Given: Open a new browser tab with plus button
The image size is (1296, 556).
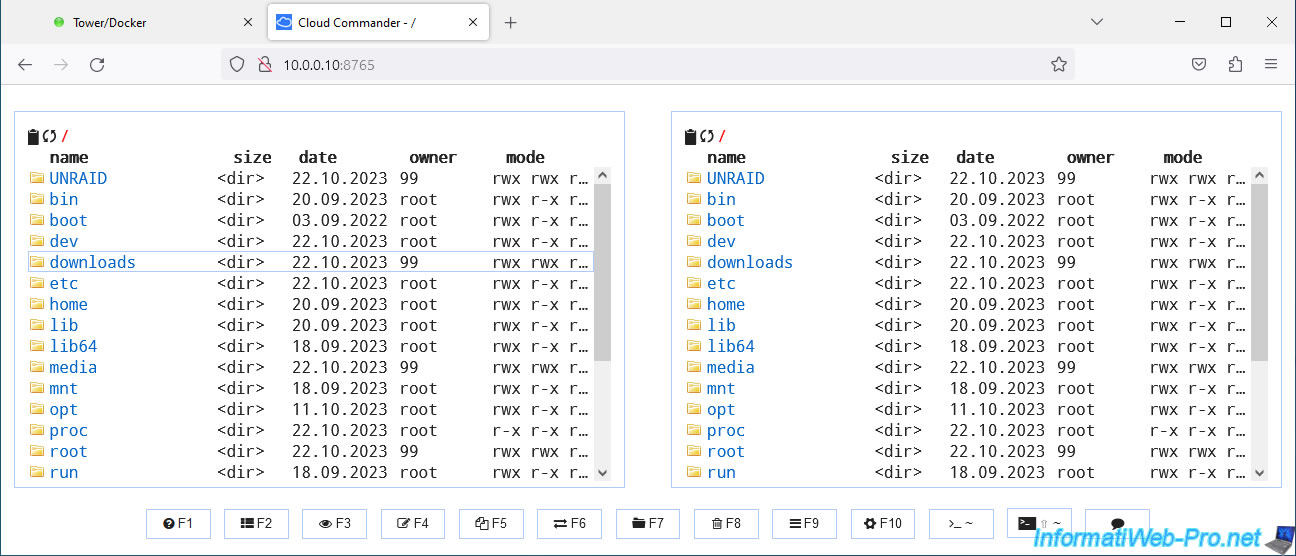Looking at the screenshot, I should (511, 22).
